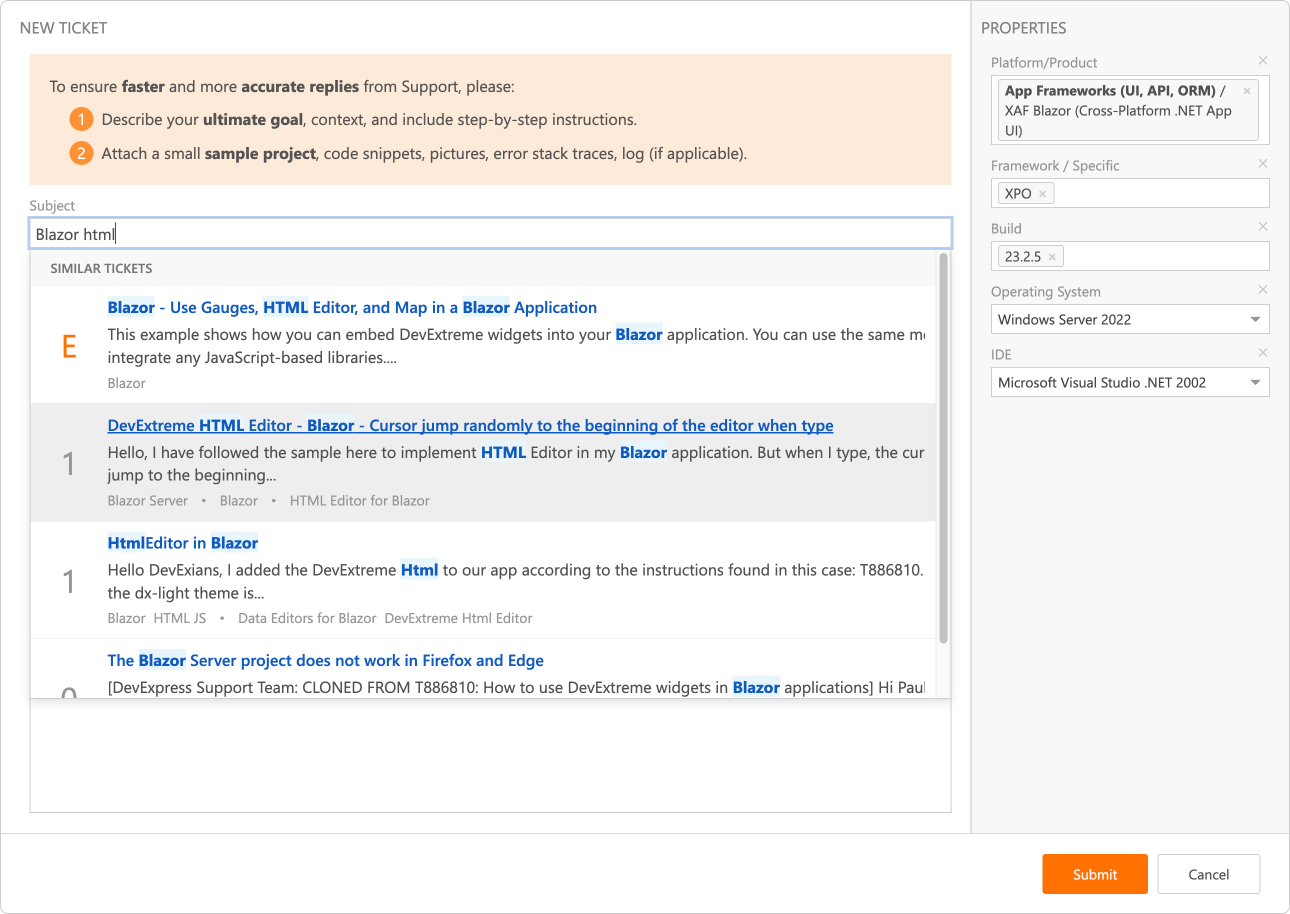Open the 'DevExtreme HTML Editor - Blazor' cursor jump ticket
This screenshot has height=914, width=1290.
click(x=470, y=425)
